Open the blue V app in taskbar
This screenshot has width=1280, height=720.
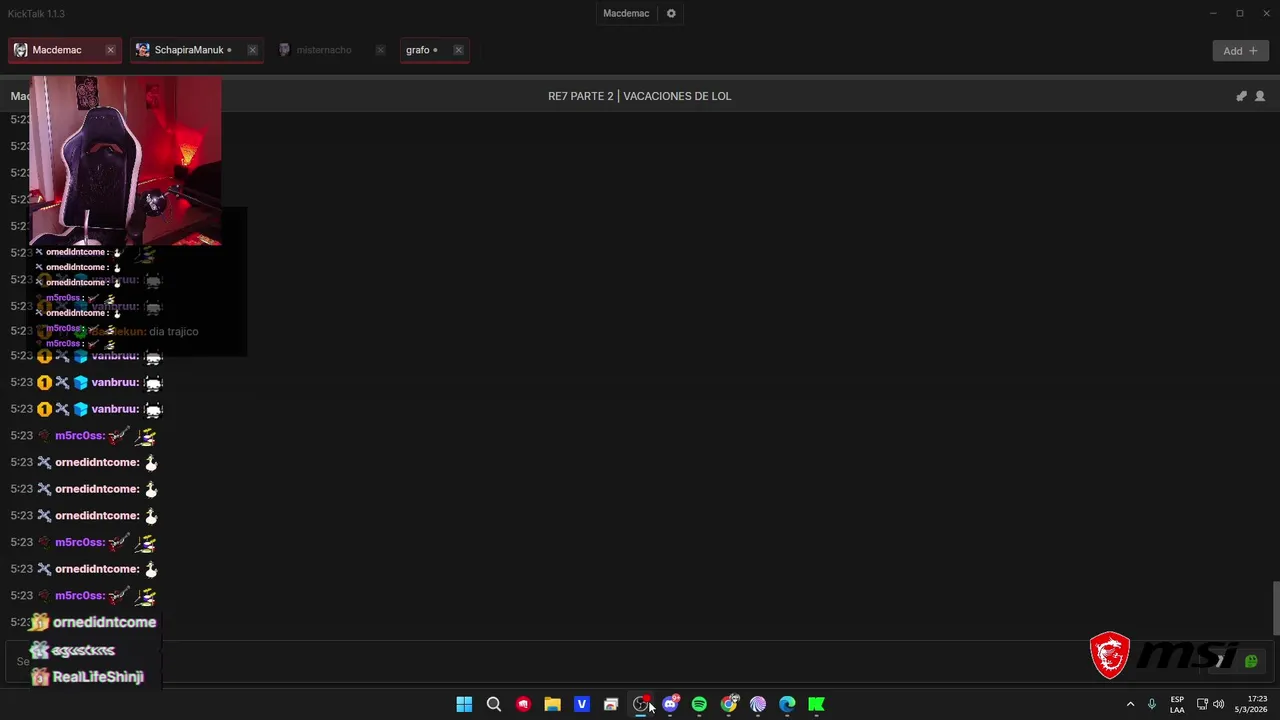(x=581, y=704)
